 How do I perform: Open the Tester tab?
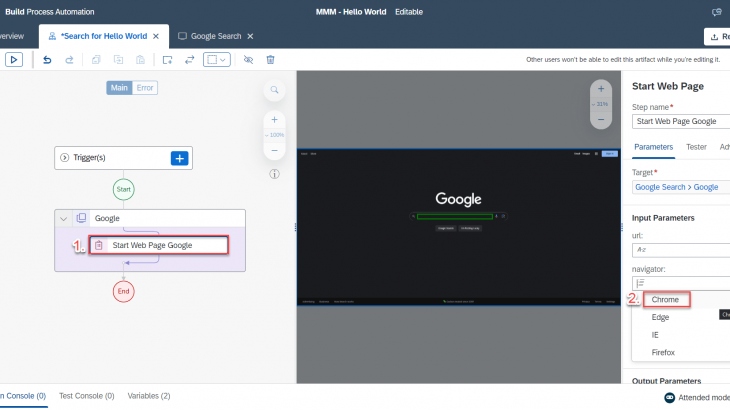696,147
